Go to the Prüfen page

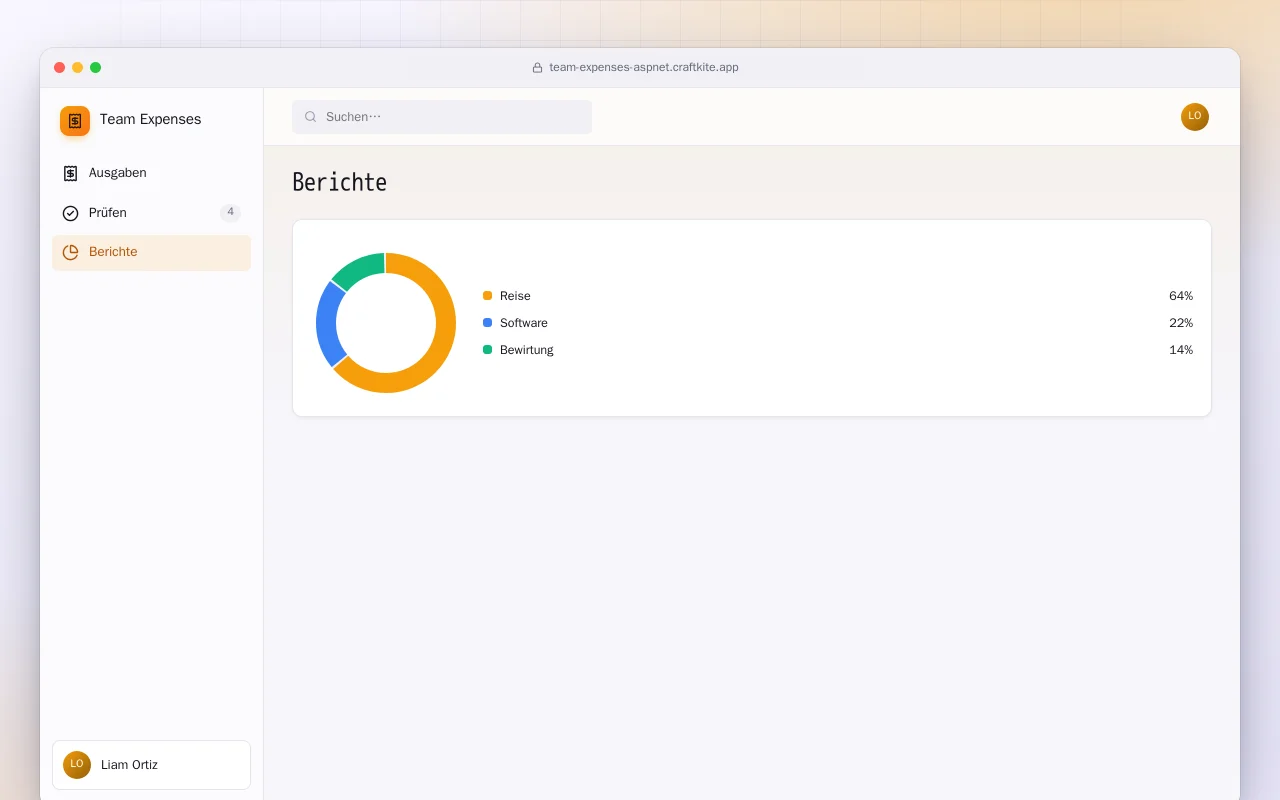[x=151, y=213]
